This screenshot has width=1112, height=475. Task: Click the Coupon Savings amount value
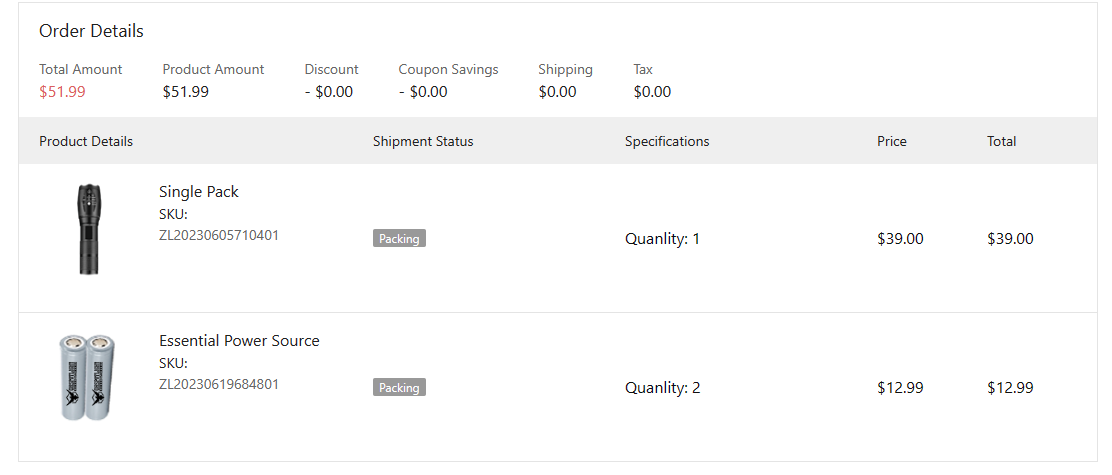coord(423,92)
